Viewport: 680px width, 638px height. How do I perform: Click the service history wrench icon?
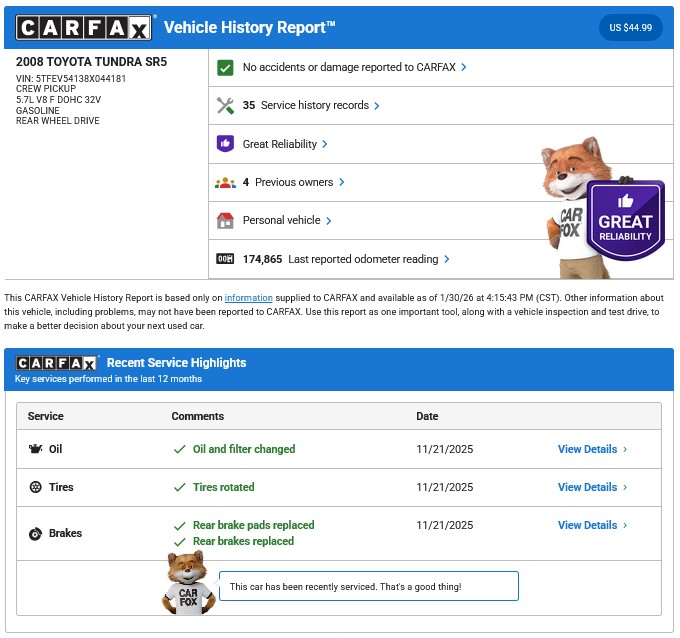coord(225,105)
